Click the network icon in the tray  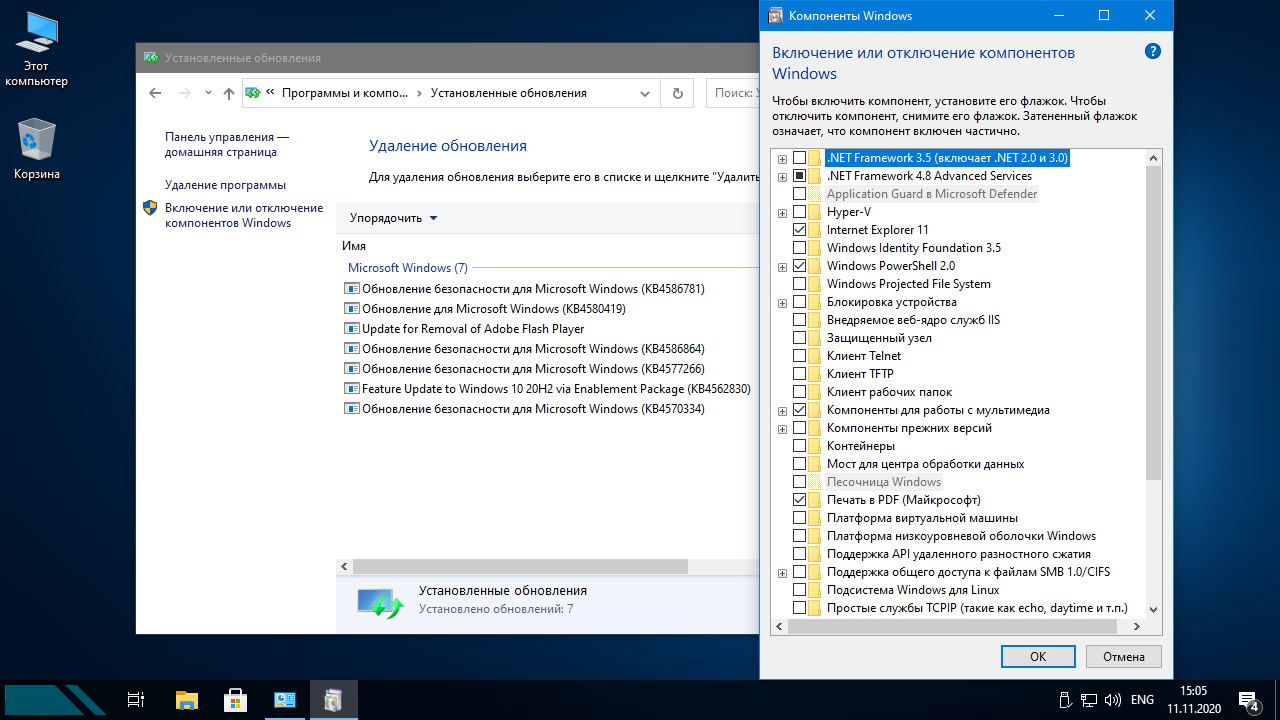pos(1089,700)
